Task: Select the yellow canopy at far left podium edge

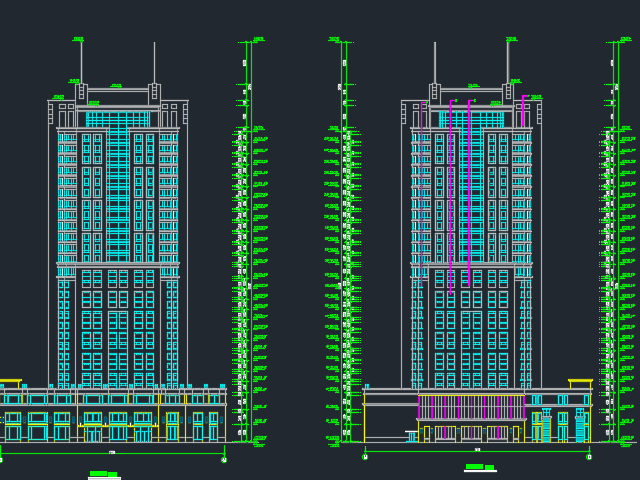Action: pos(9,382)
